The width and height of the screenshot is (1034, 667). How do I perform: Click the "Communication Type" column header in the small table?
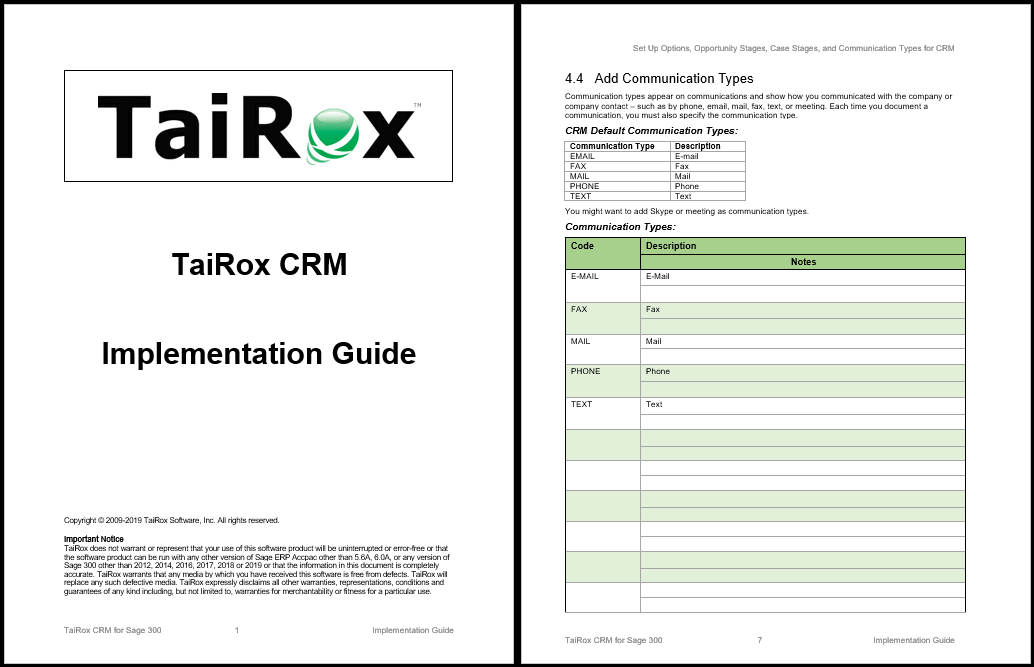[612, 146]
